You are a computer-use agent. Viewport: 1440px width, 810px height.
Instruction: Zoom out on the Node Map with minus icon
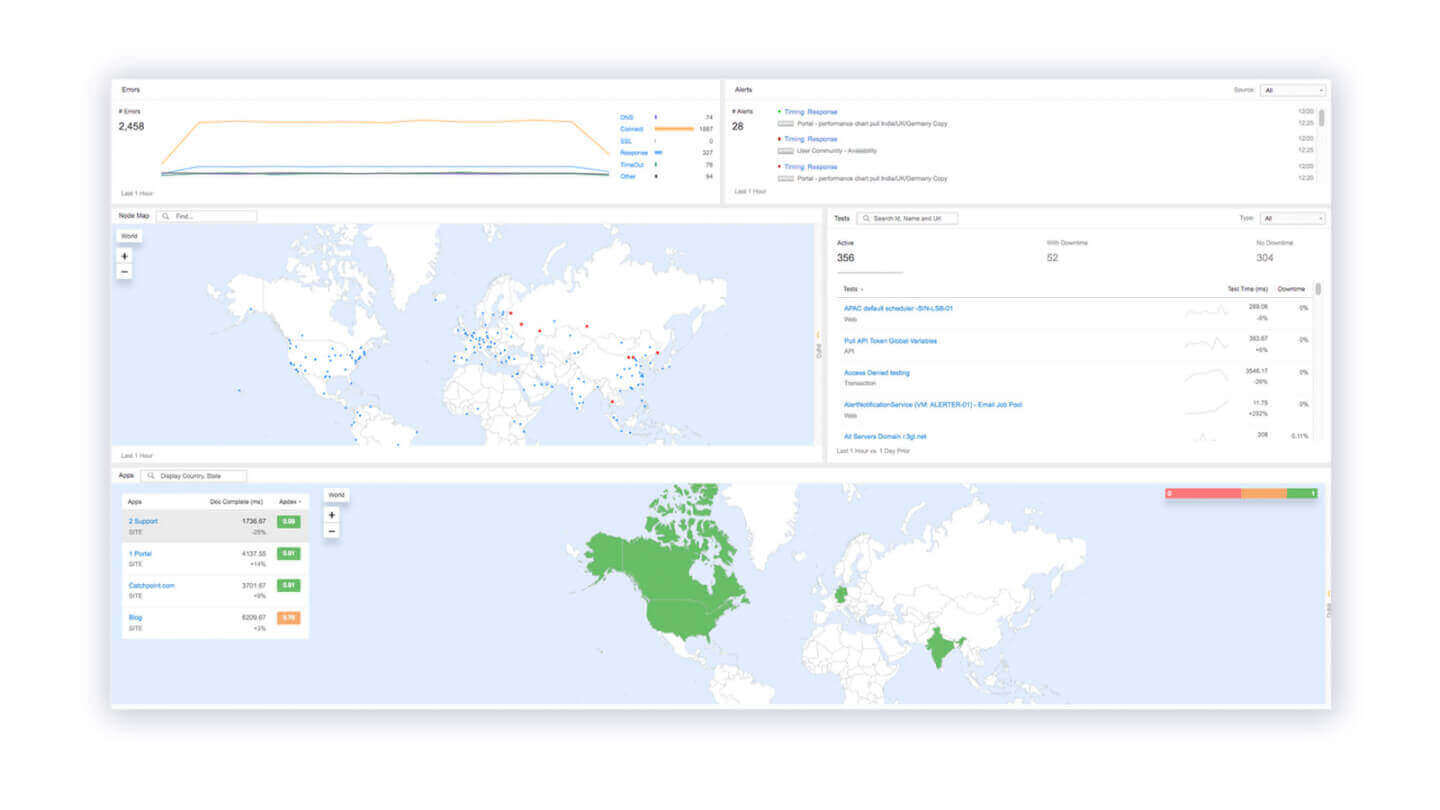[x=124, y=271]
